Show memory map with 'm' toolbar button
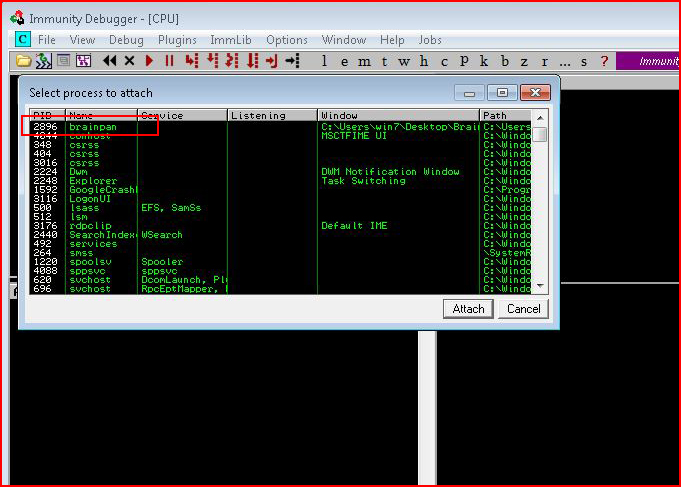This screenshot has width=681, height=487. pyautogui.click(x=364, y=62)
